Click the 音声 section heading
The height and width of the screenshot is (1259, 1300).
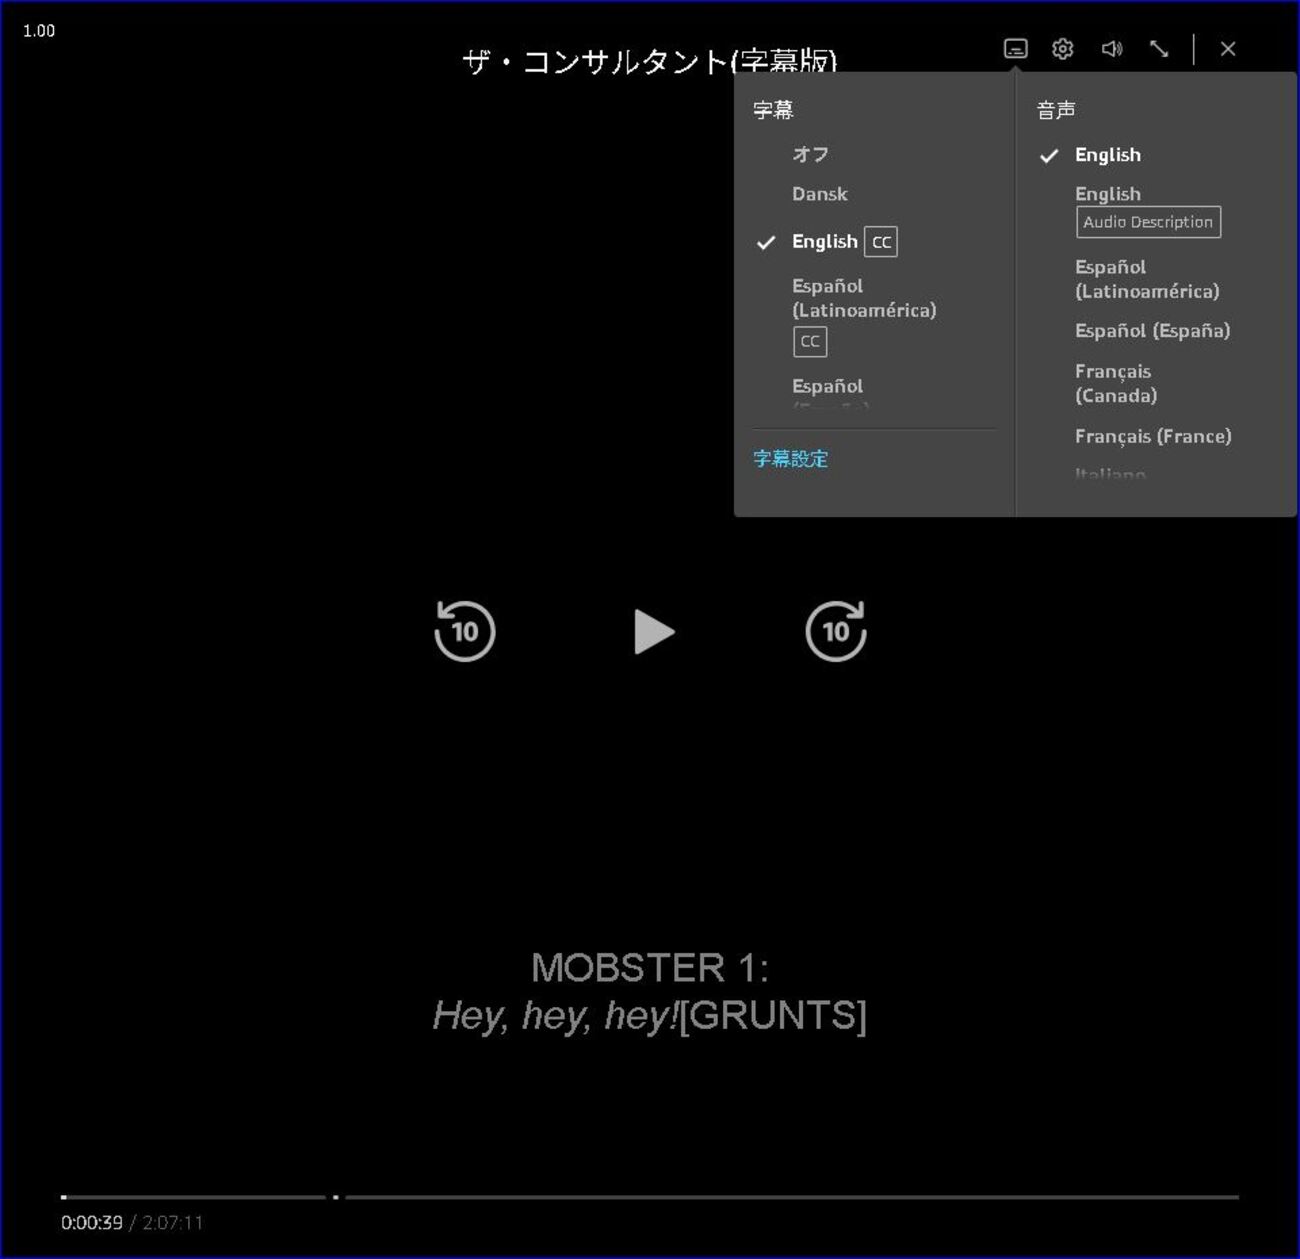[1056, 110]
